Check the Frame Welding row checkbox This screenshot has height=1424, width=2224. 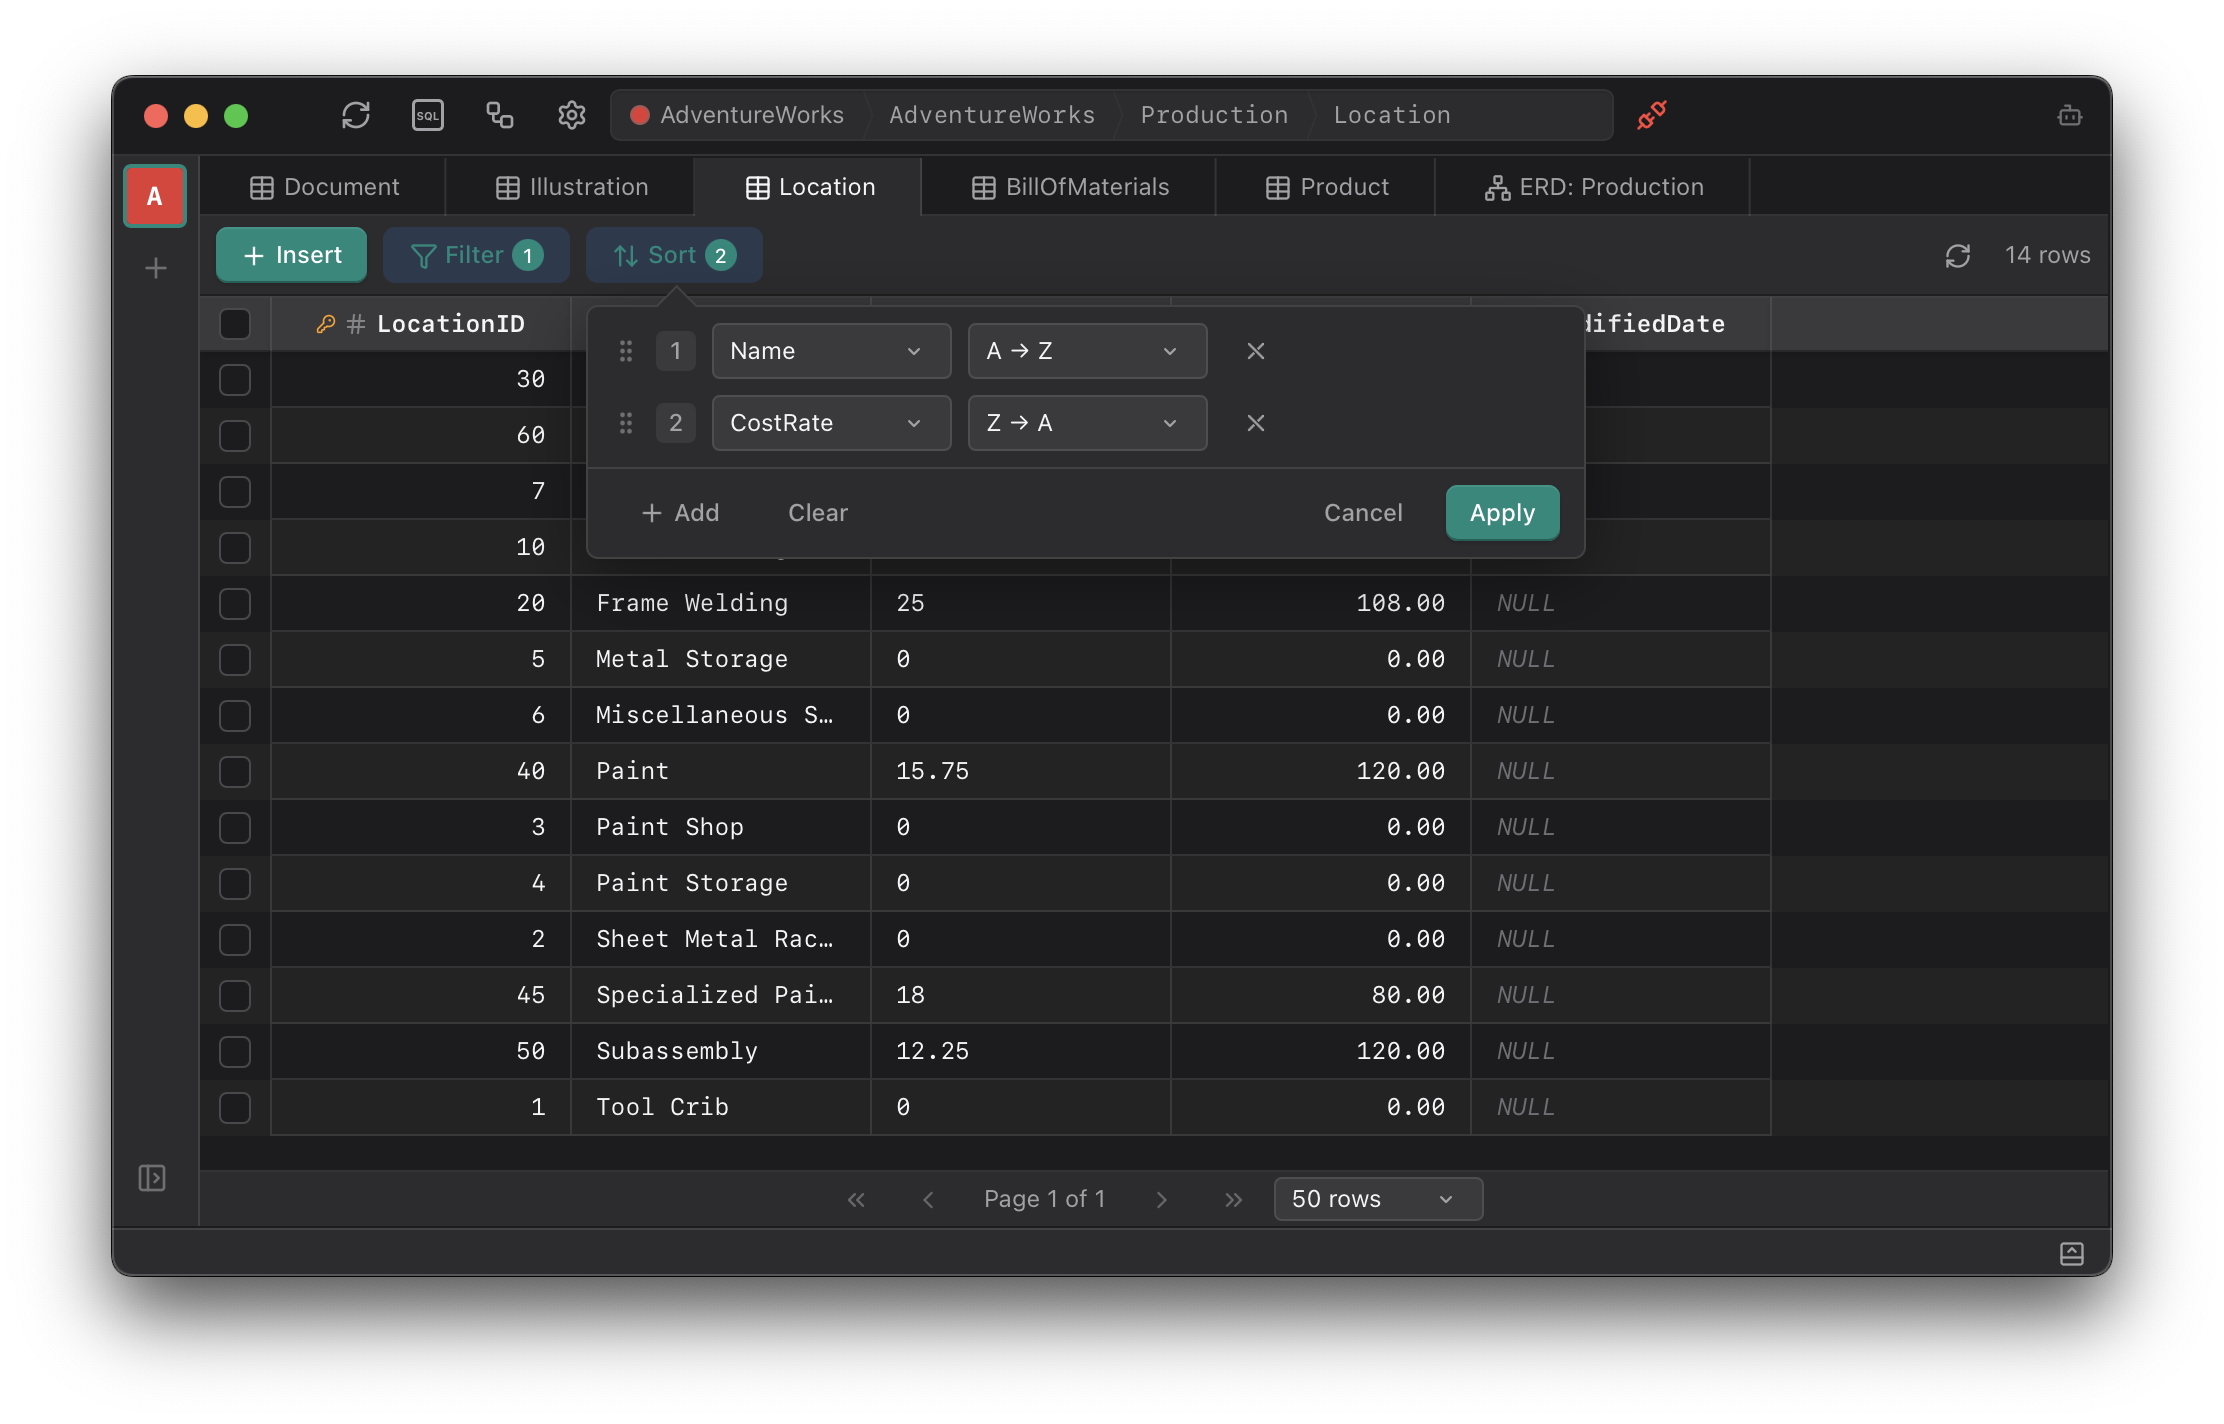[235, 604]
